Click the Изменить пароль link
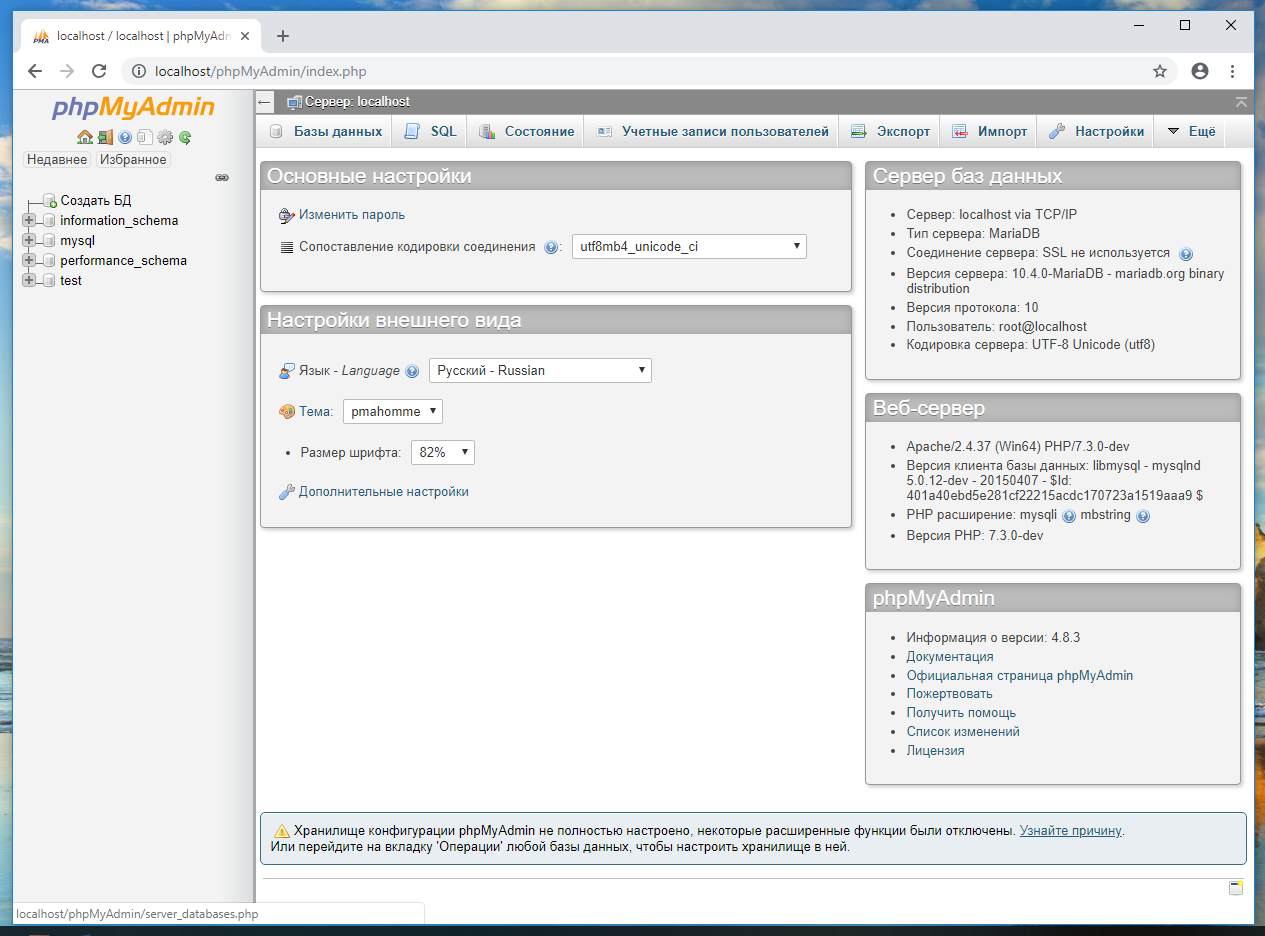This screenshot has width=1265, height=936. click(351, 214)
